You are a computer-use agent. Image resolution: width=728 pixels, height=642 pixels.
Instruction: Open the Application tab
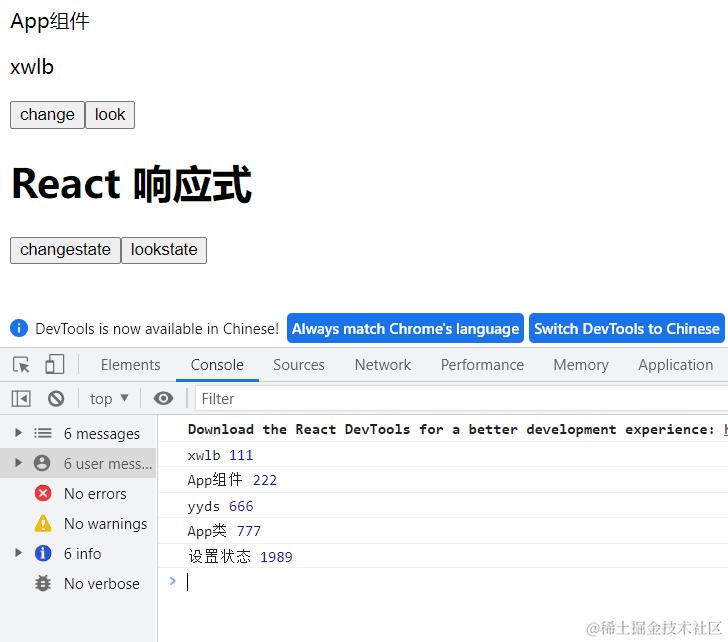(x=676, y=365)
